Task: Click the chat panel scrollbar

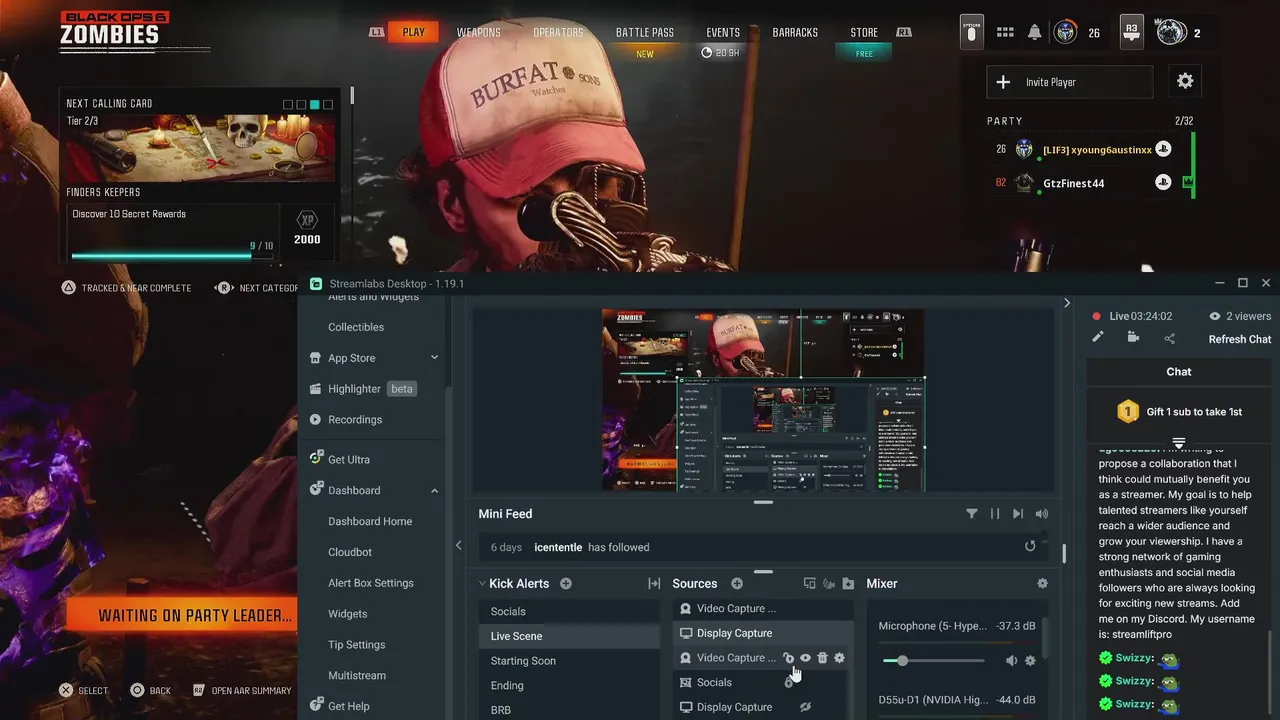Action: [1270, 673]
